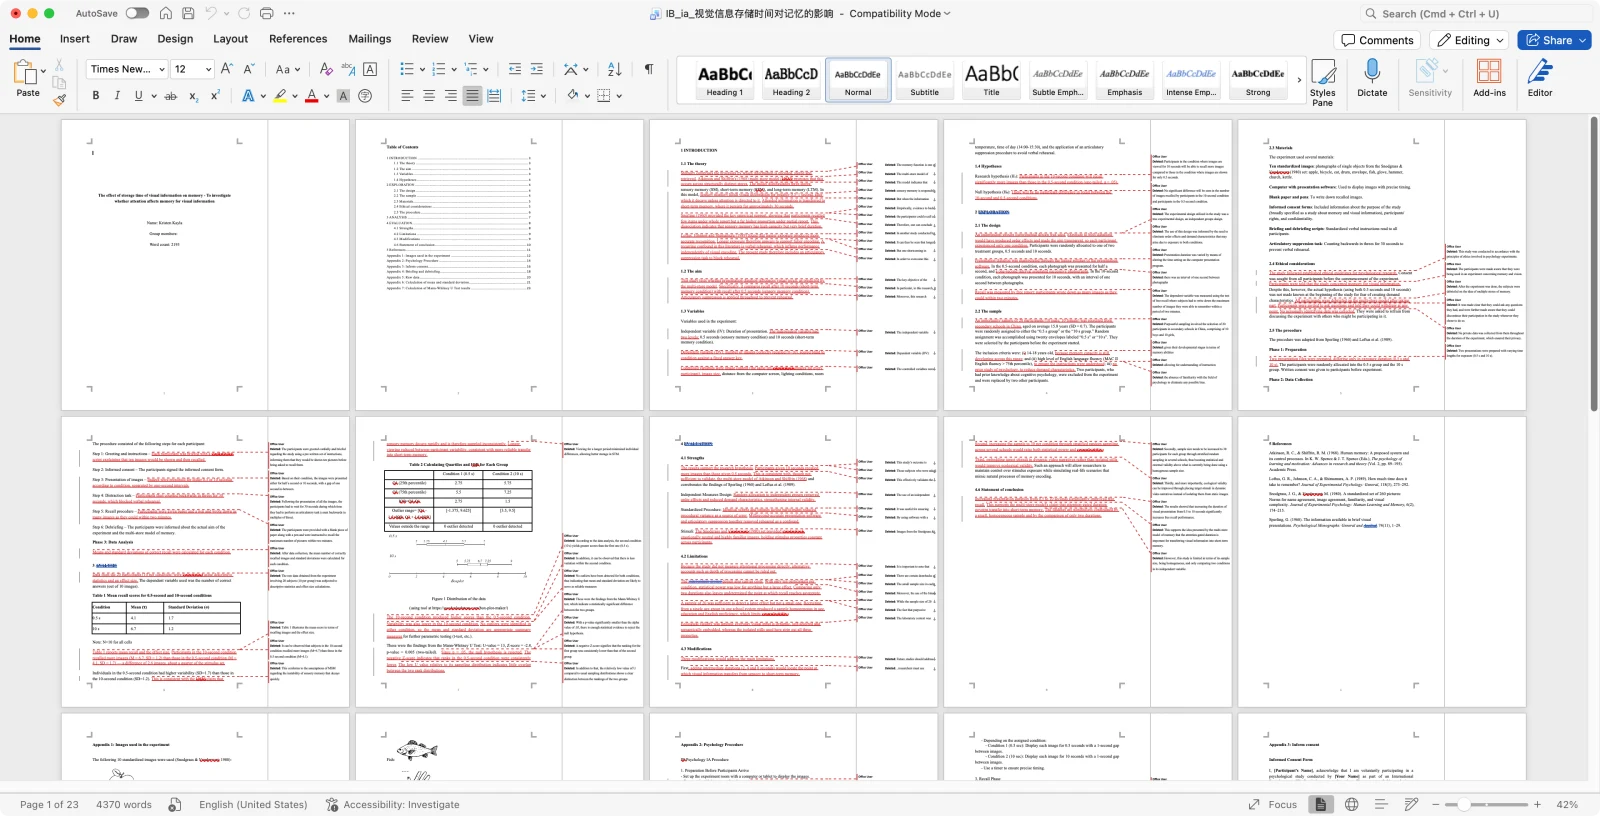
Task: Apply superscript formatting
Action: tap(215, 96)
